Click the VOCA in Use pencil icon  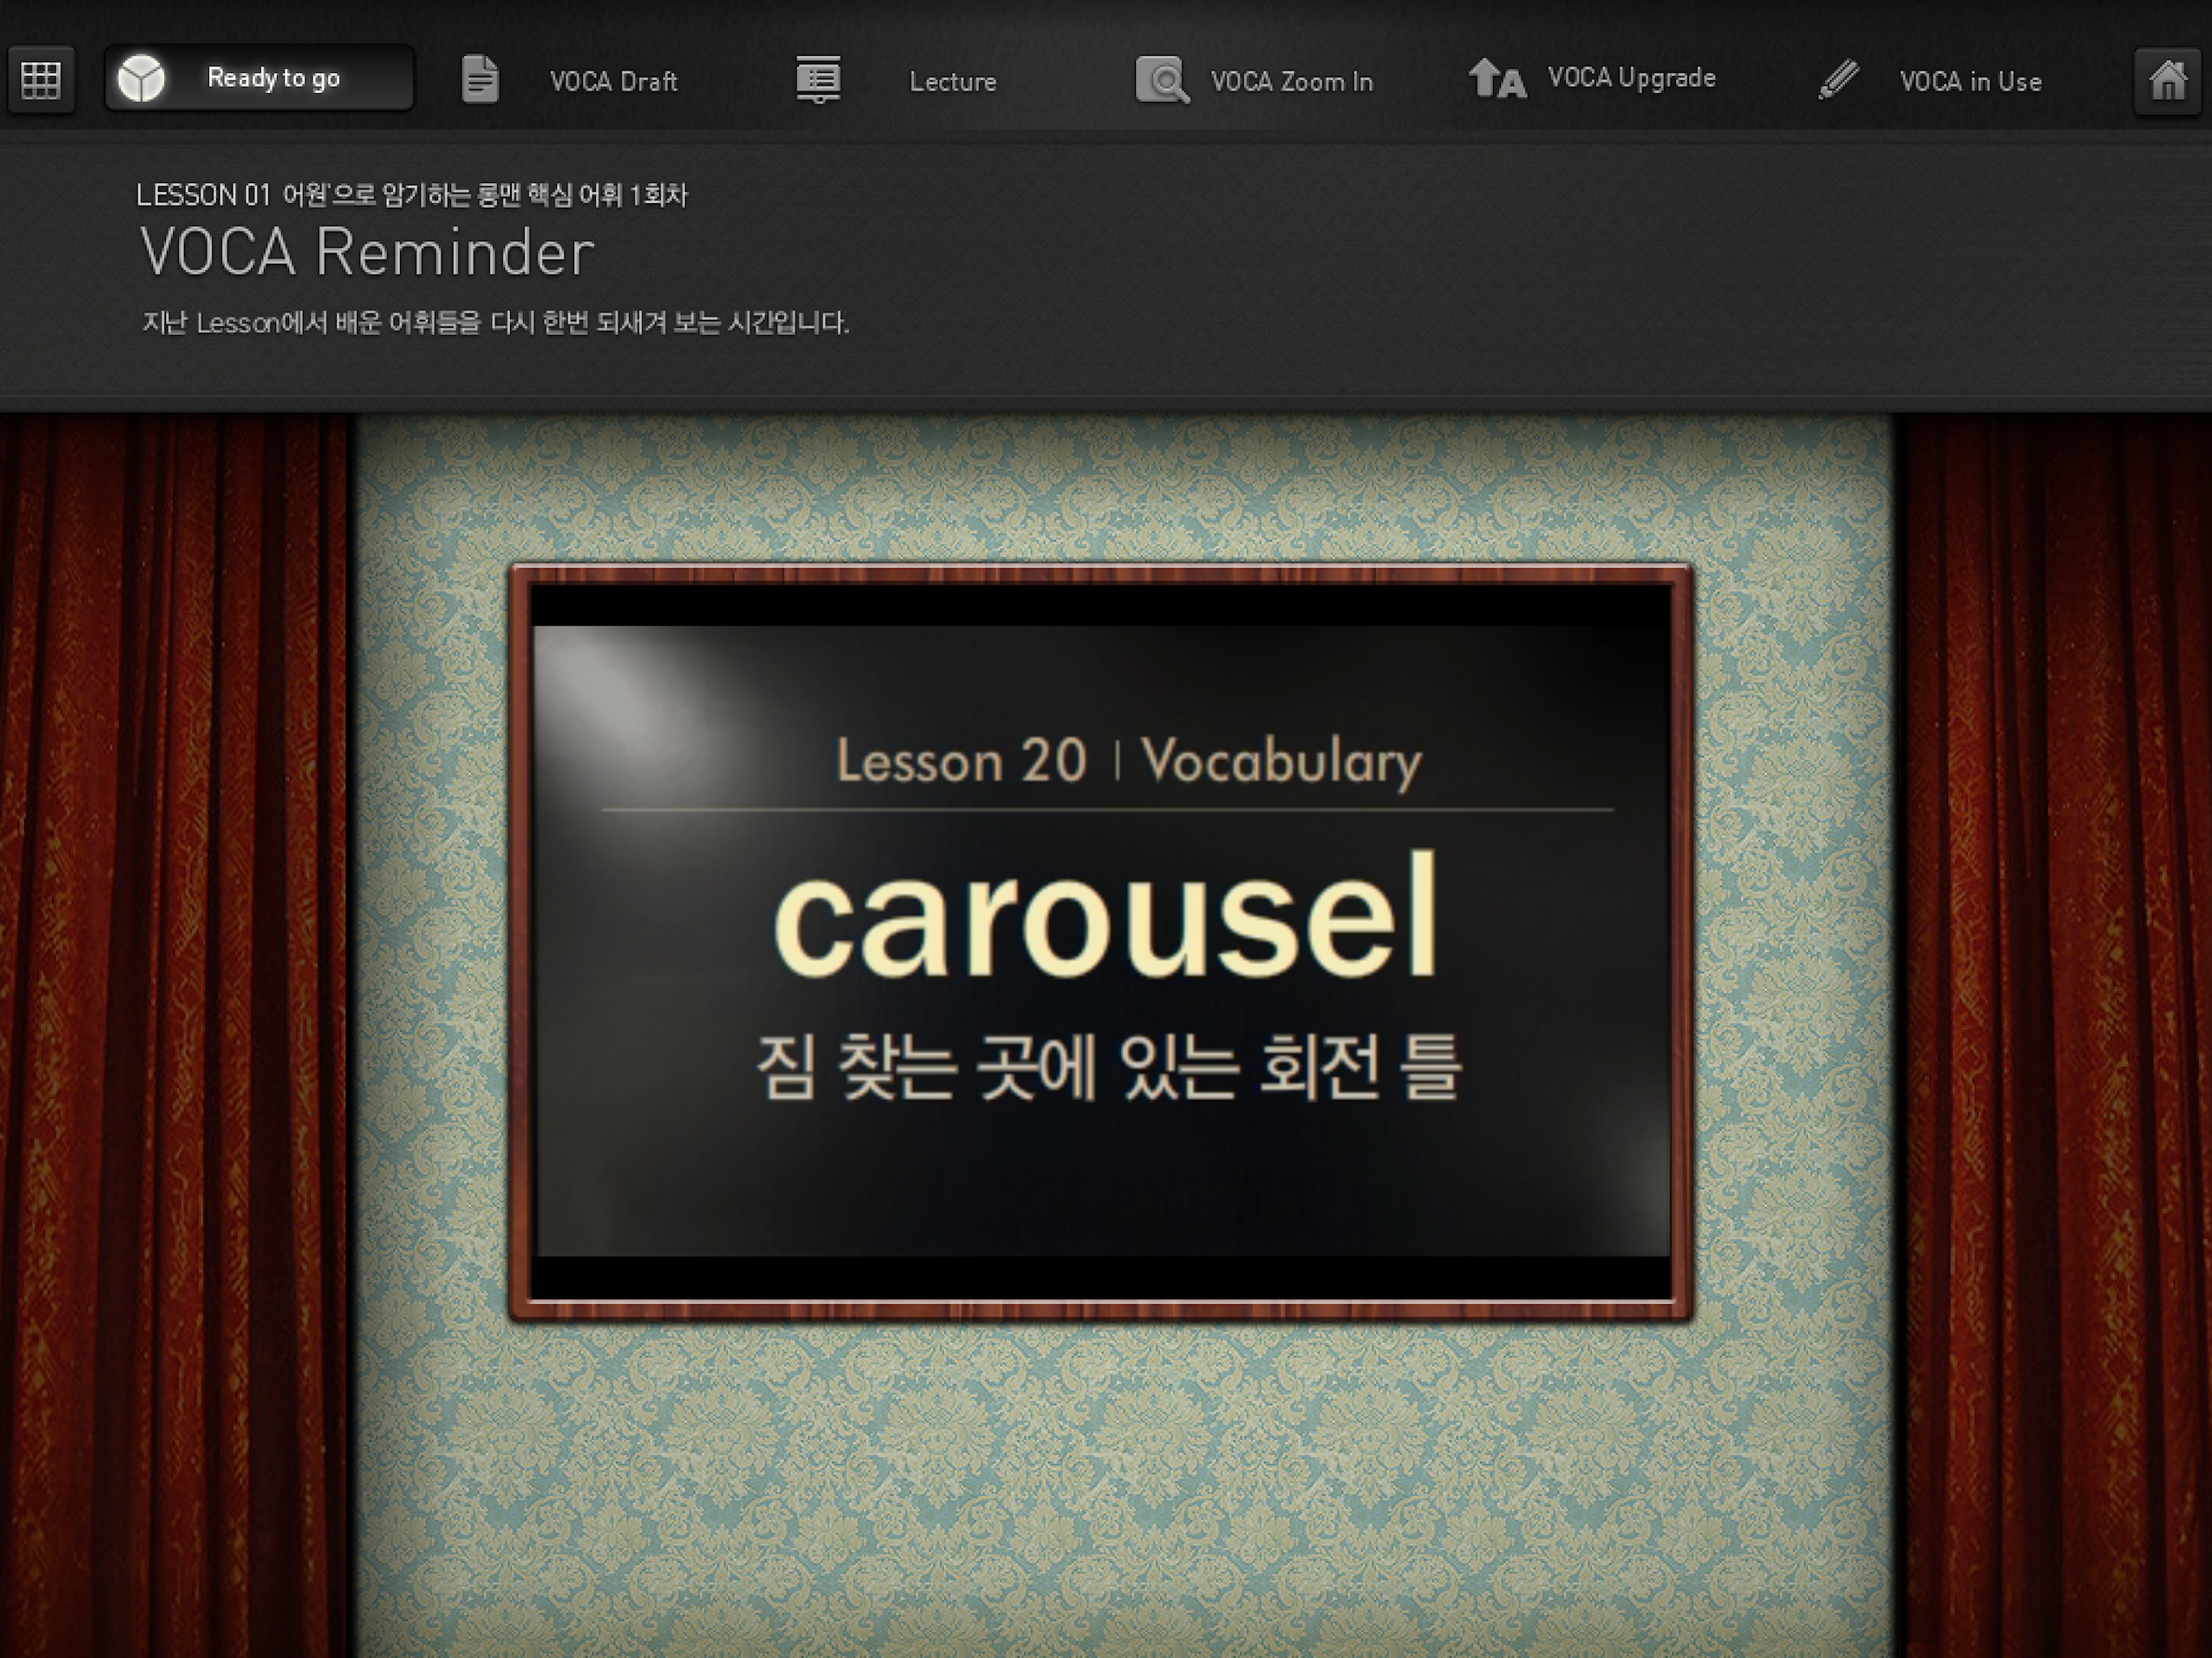point(1838,79)
